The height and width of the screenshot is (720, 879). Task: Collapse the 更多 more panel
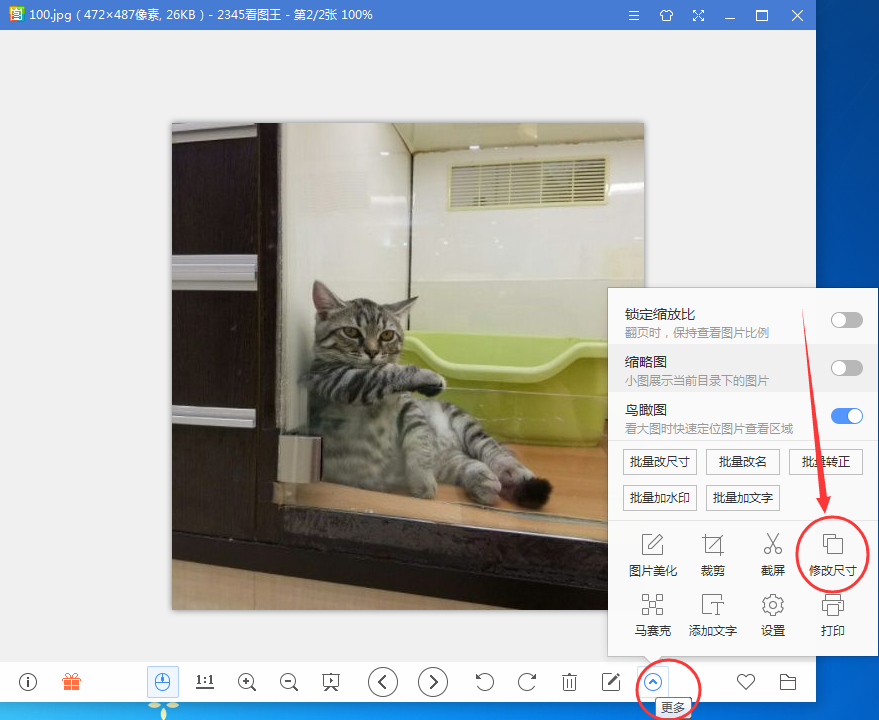click(653, 682)
